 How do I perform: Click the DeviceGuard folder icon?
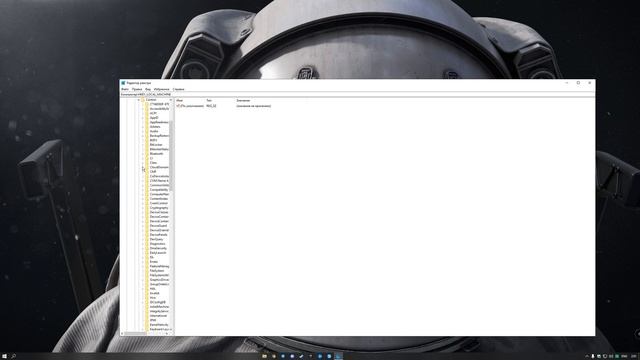[147, 226]
